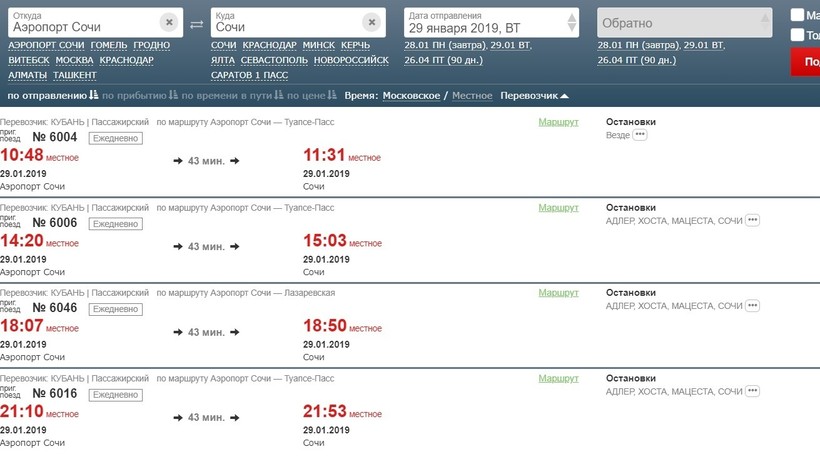Image resolution: width=820 pixels, height=459 pixels.
Task: Clear the Куда destination field
Action: point(371,22)
